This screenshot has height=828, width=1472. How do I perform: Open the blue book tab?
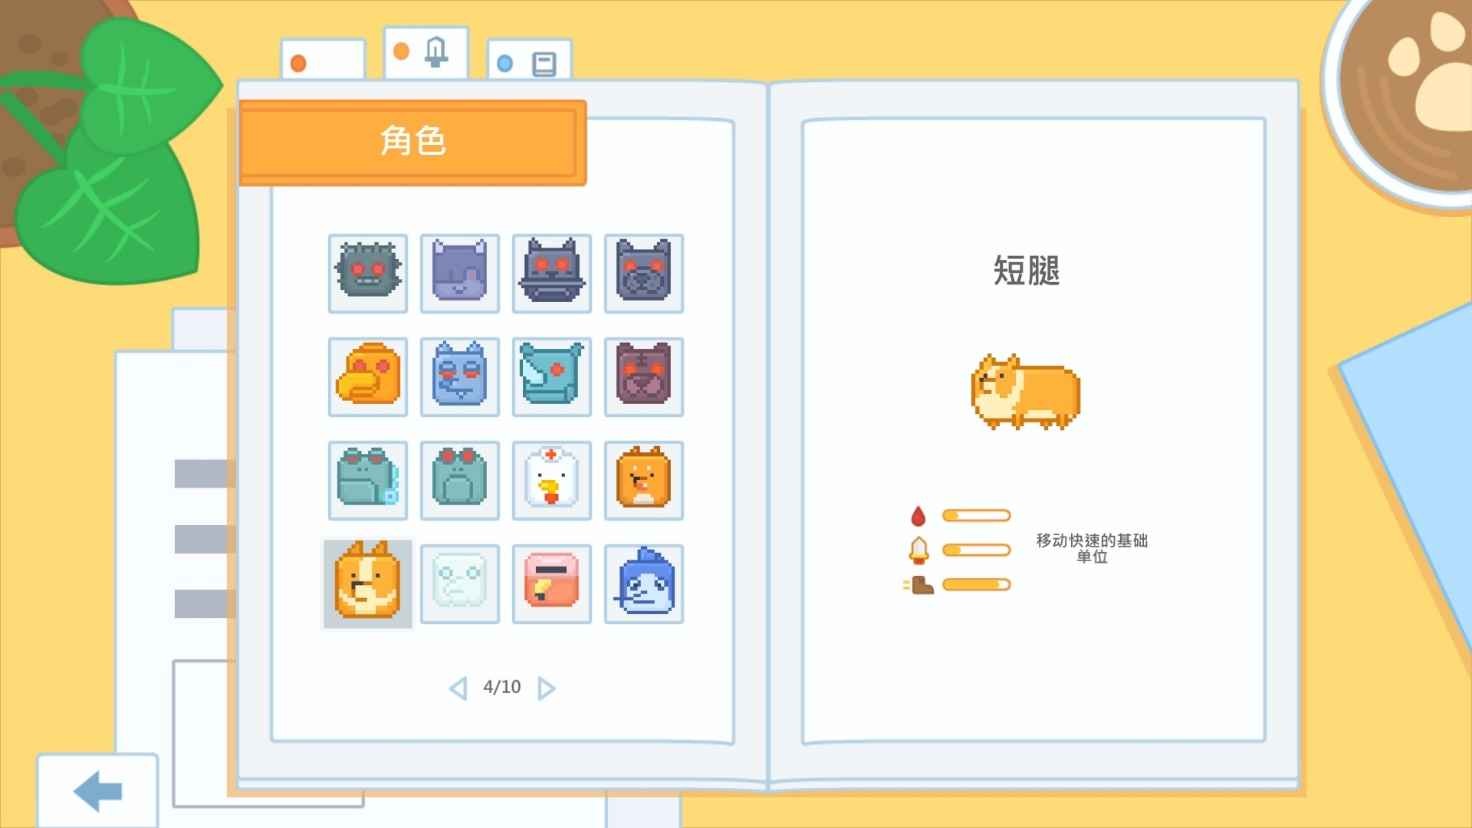(x=529, y=60)
